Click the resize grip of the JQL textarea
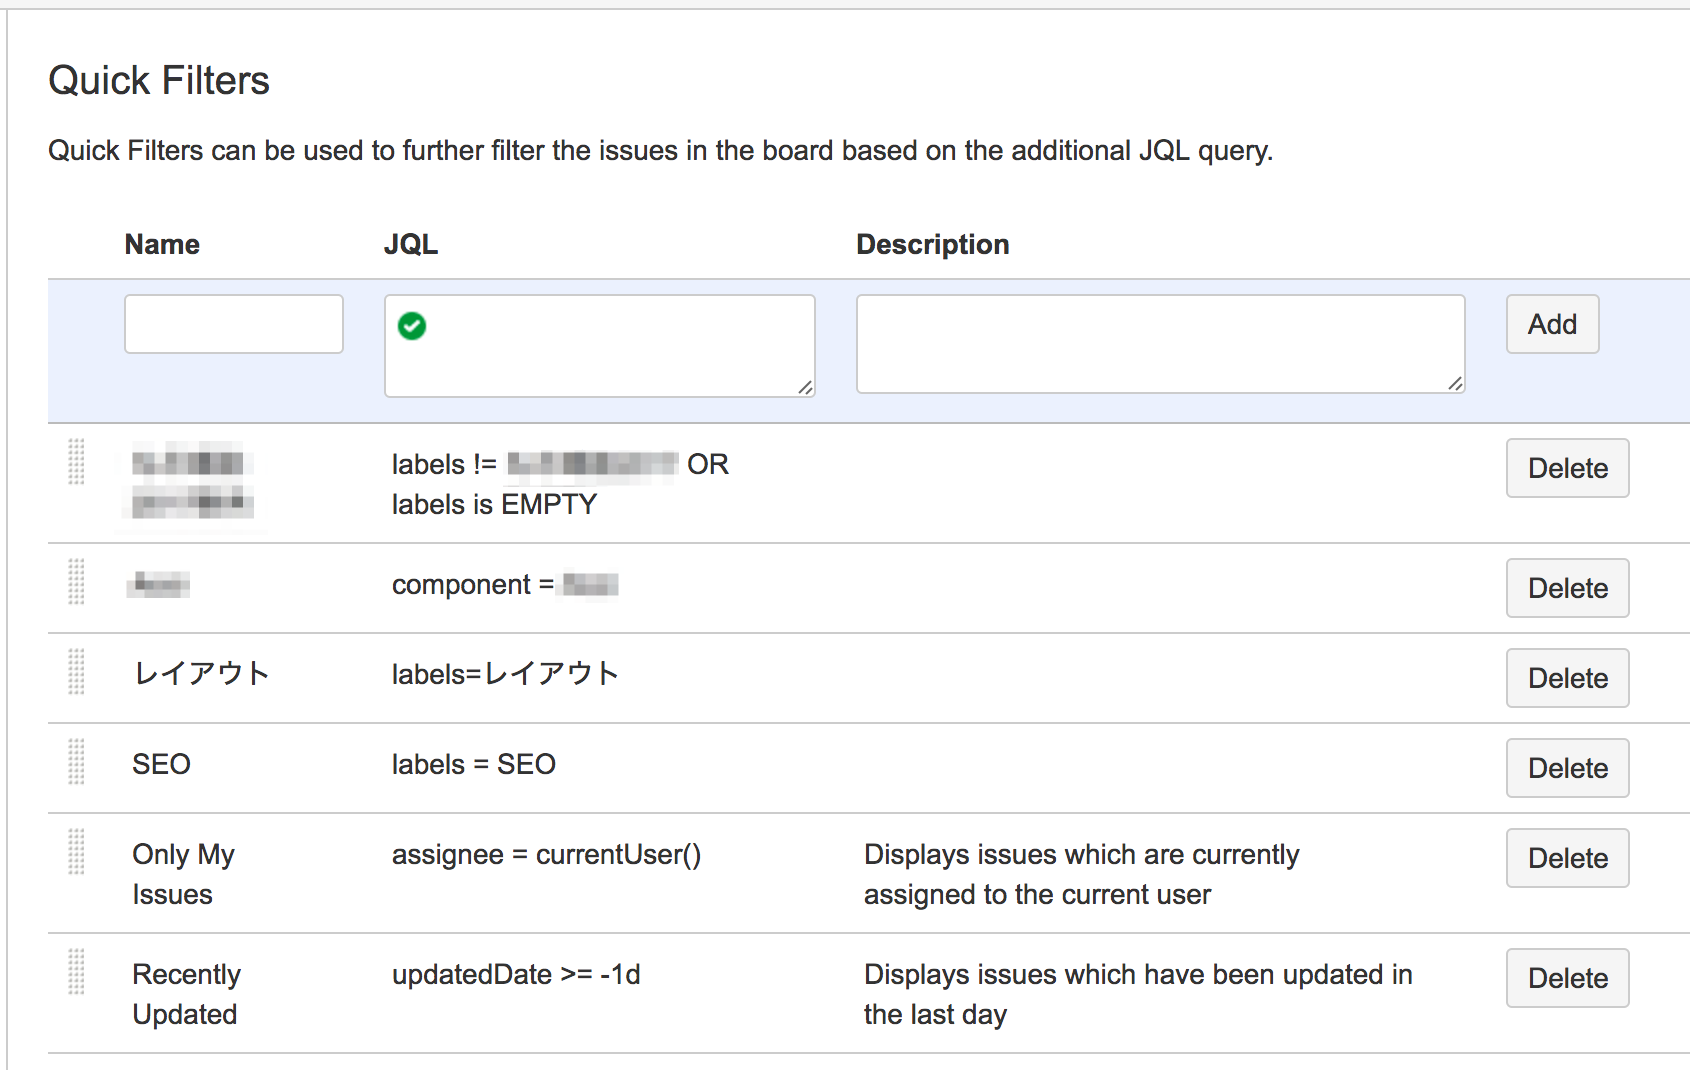The width and height of the screenshot is (1690, 1070). point(806,389)
